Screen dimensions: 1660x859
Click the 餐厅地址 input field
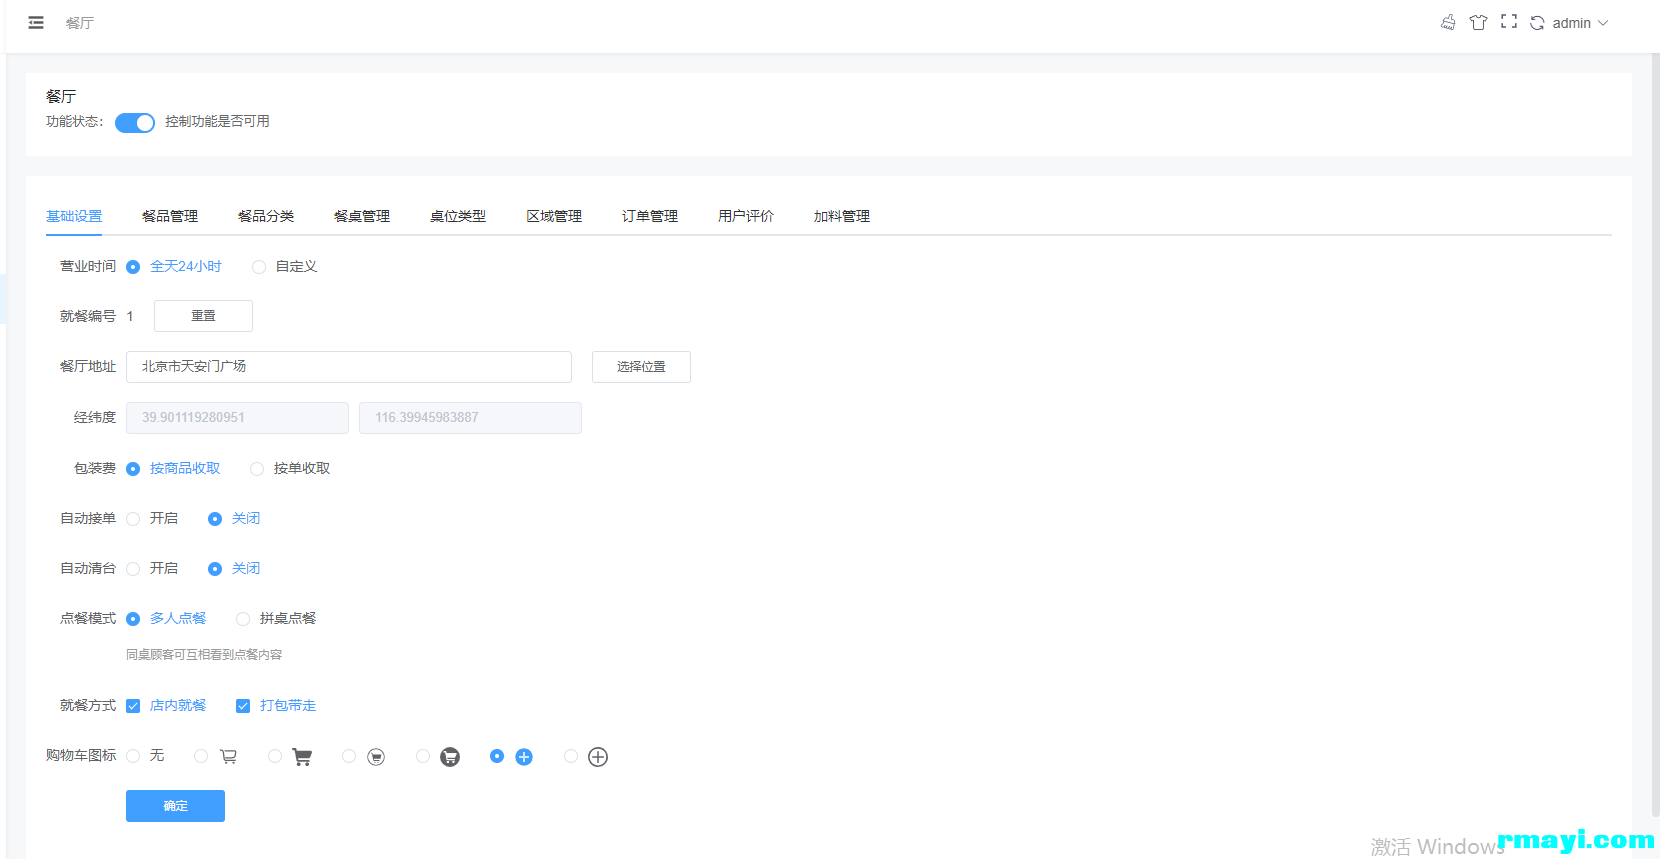pyautogui.click(x=349, y=367)
